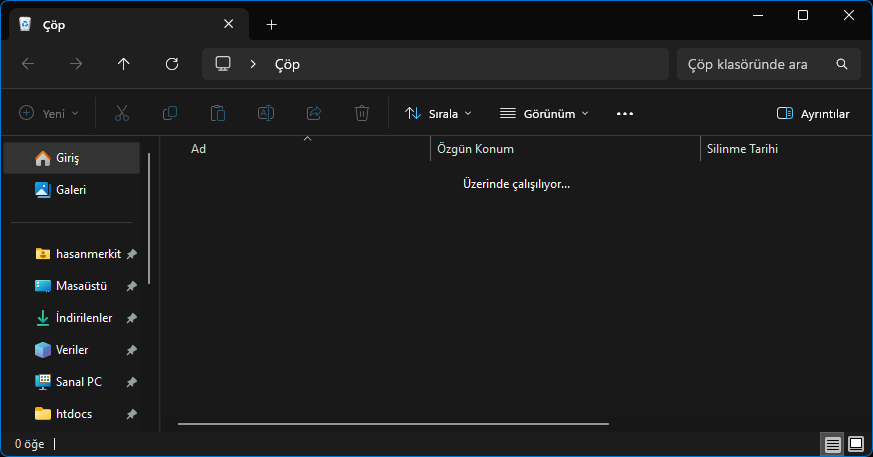Click the pin icon next to İndirilenler
873x457 pixels.
[x=131, y=318]
